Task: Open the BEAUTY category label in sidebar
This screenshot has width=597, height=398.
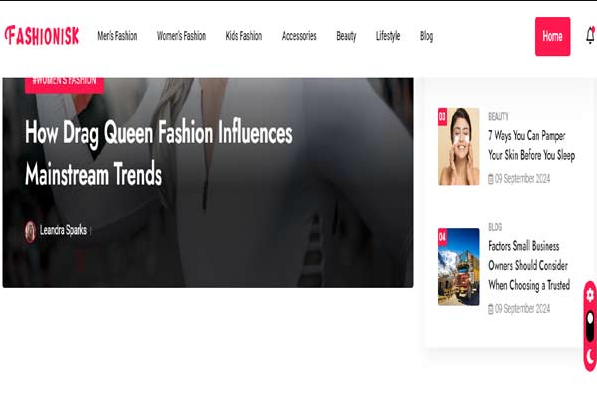Action: click(x=498, y=117)
